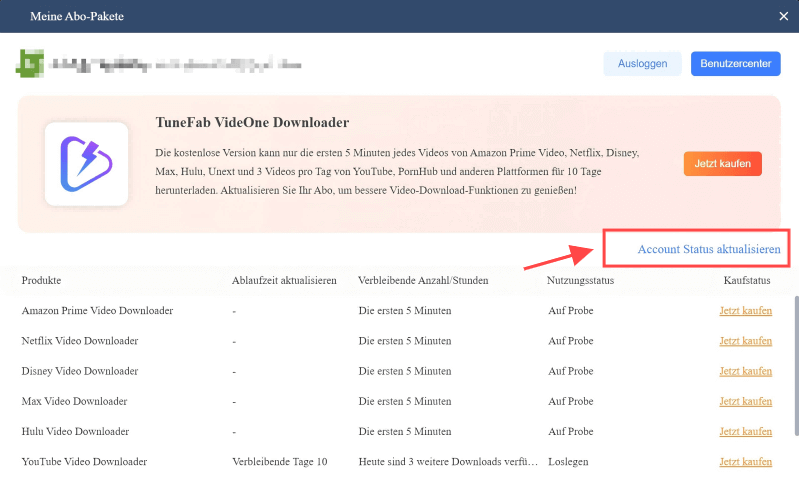Viewport: 800px width, 483px height.
Task: Click Auf Probe status in Hulu row
Action: [570, 431]
